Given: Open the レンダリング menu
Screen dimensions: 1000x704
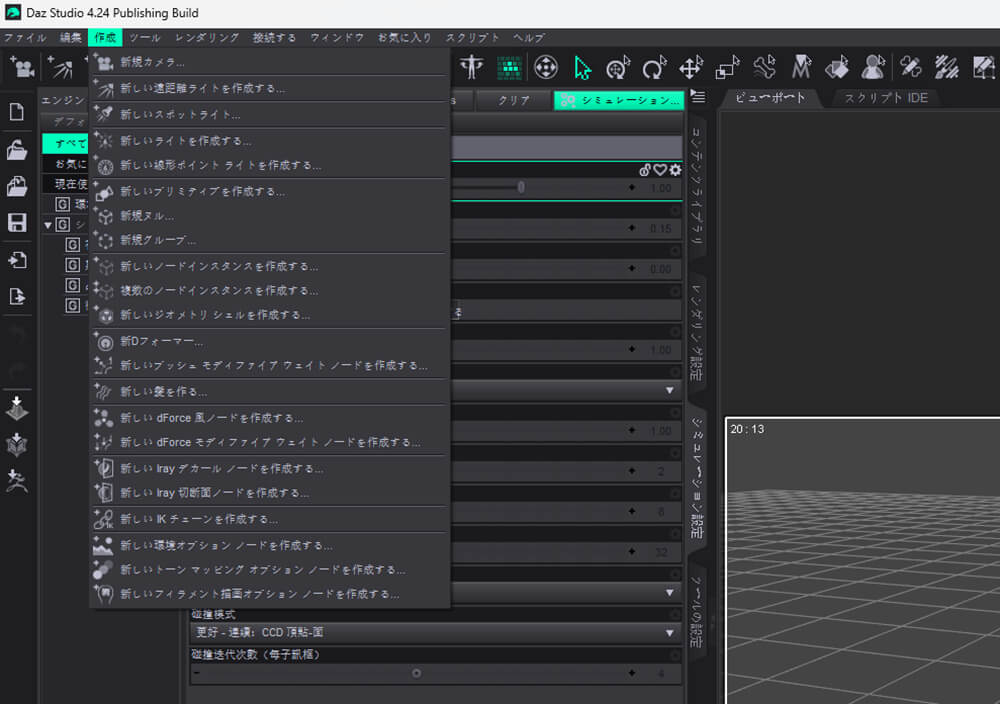Looking at the screenshot, I should (207, 38).
